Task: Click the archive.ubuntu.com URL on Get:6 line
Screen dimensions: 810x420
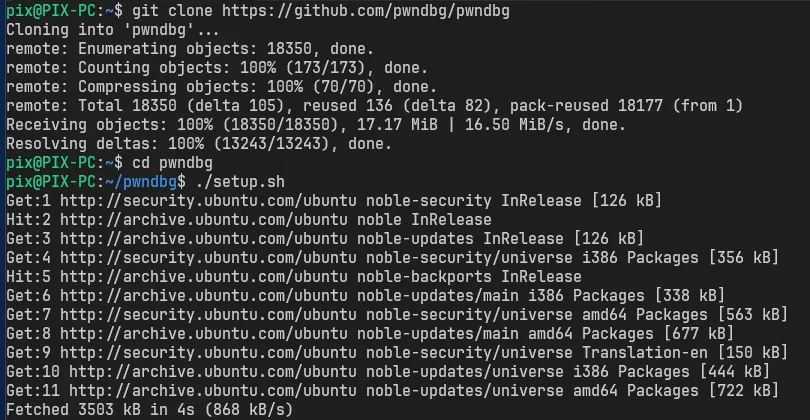Action: pyautogui.click(x=204, y=295)
